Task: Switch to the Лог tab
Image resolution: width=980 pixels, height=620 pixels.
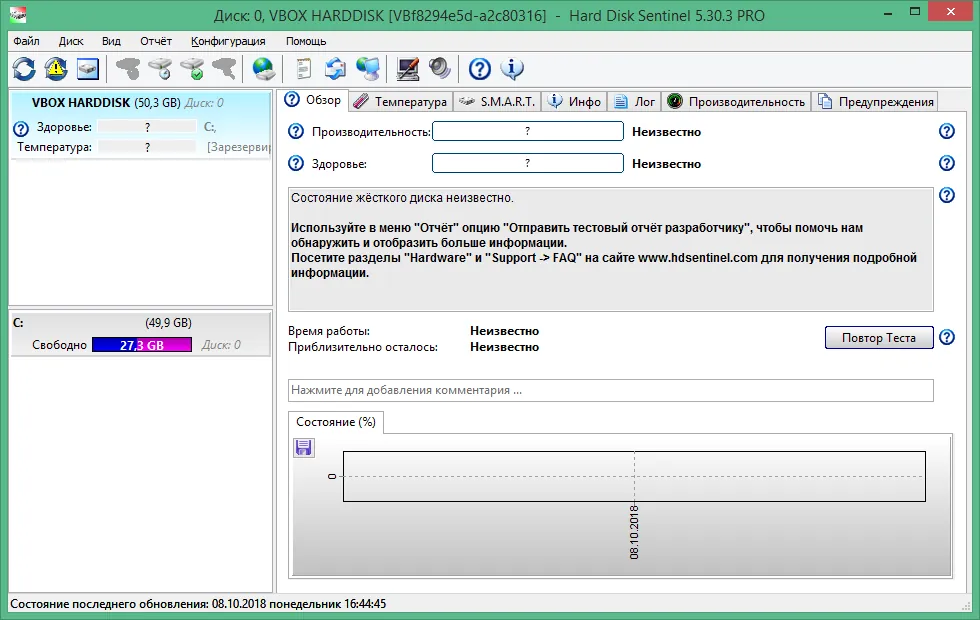Action: 634,102
